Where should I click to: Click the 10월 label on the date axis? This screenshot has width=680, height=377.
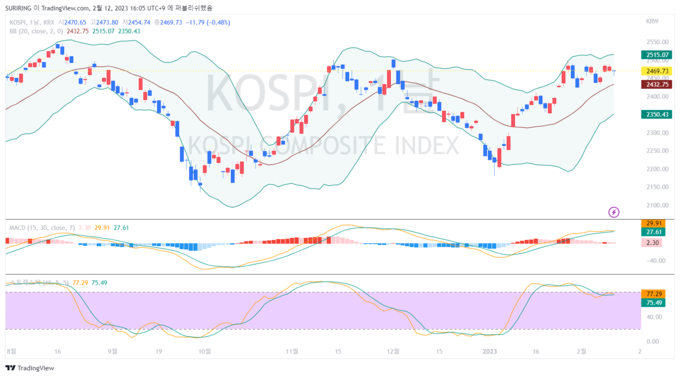coord(204,351)
